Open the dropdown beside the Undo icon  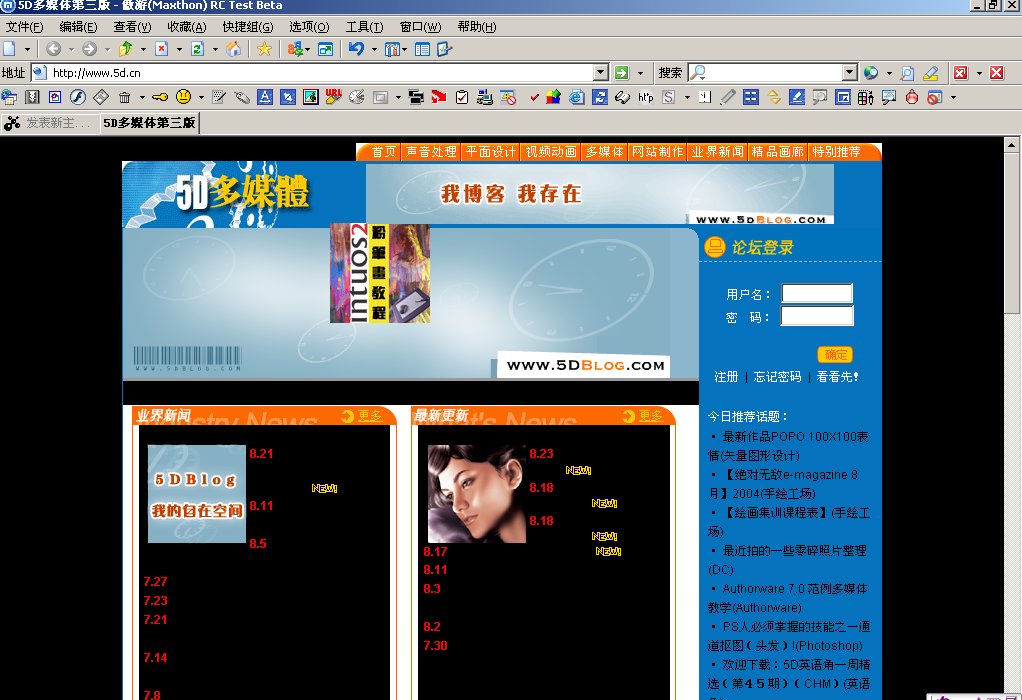coord(374,49)
